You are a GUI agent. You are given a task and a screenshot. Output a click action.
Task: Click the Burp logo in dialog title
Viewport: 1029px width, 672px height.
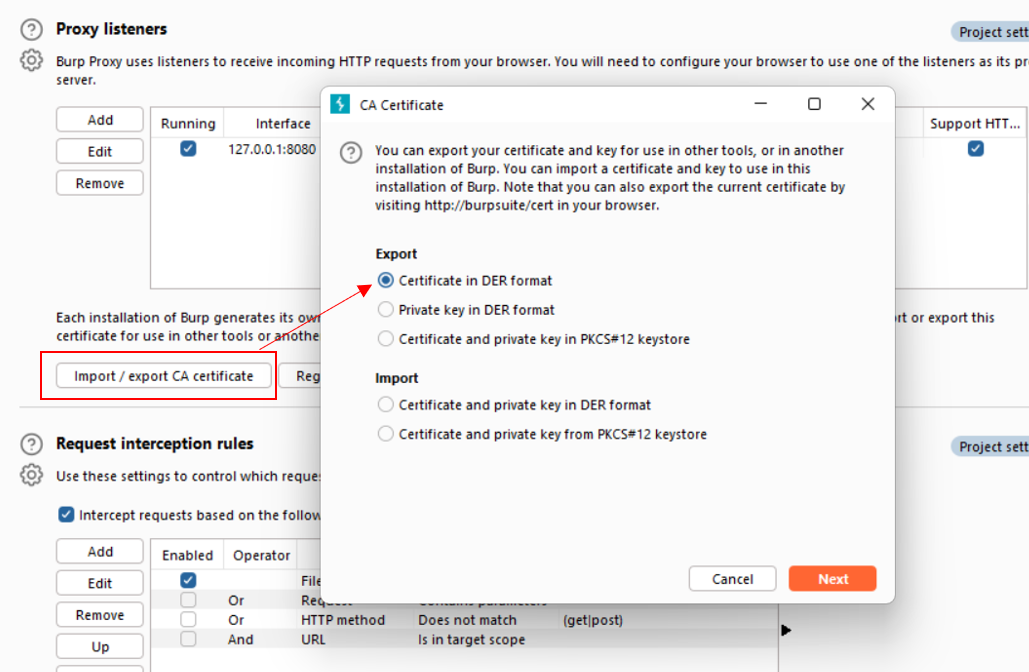point(340,104)
